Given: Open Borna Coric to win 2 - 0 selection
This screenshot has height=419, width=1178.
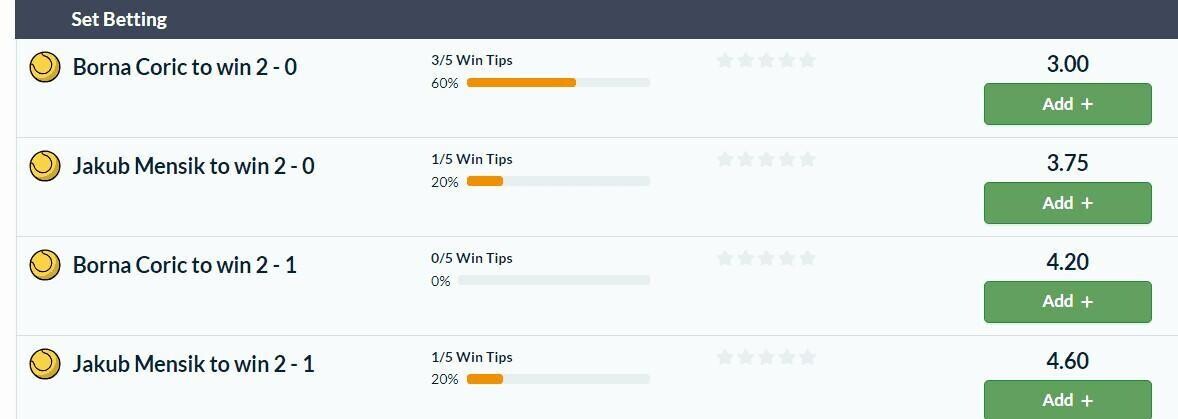Looking at the screenshot, I should pyautogui.click(x=185, y=67).
